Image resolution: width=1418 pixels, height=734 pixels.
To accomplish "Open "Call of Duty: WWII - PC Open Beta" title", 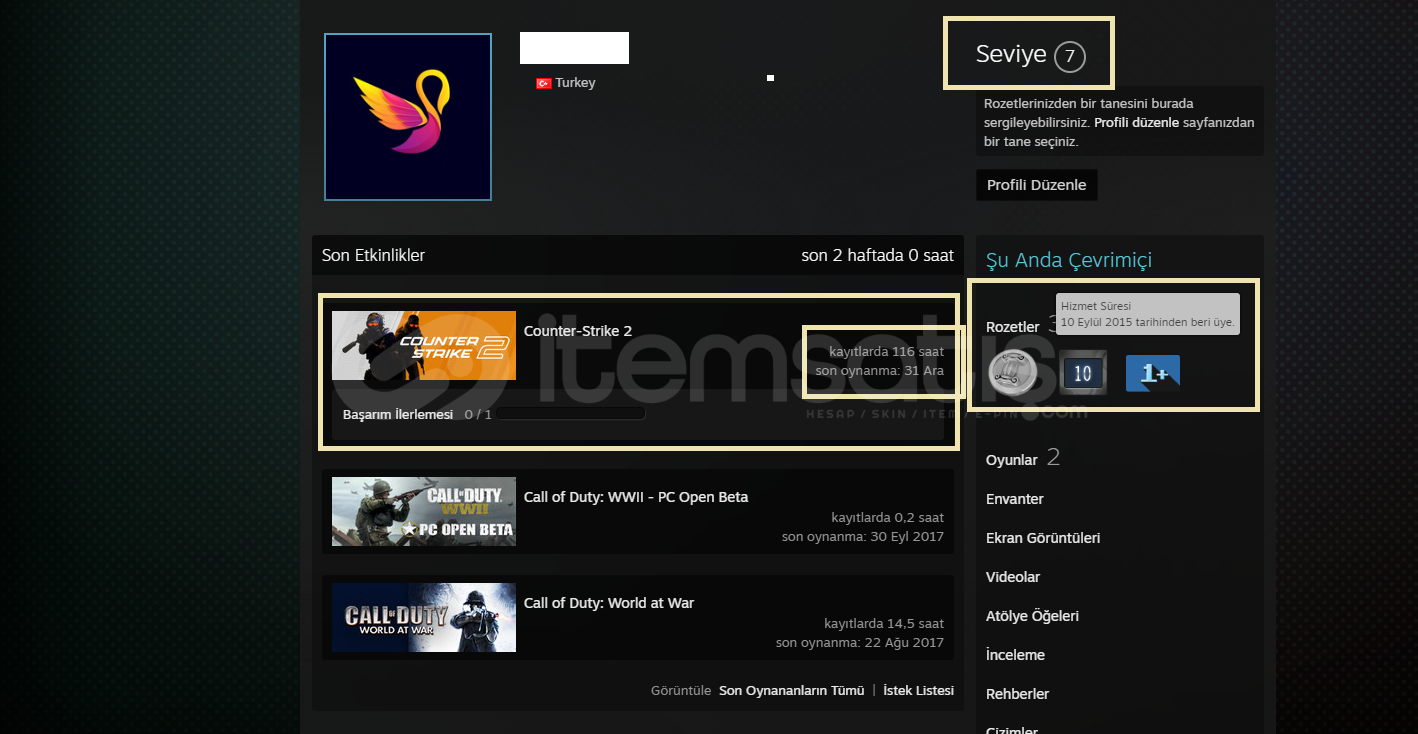I will pyautogui.click(x=636, y=497).
